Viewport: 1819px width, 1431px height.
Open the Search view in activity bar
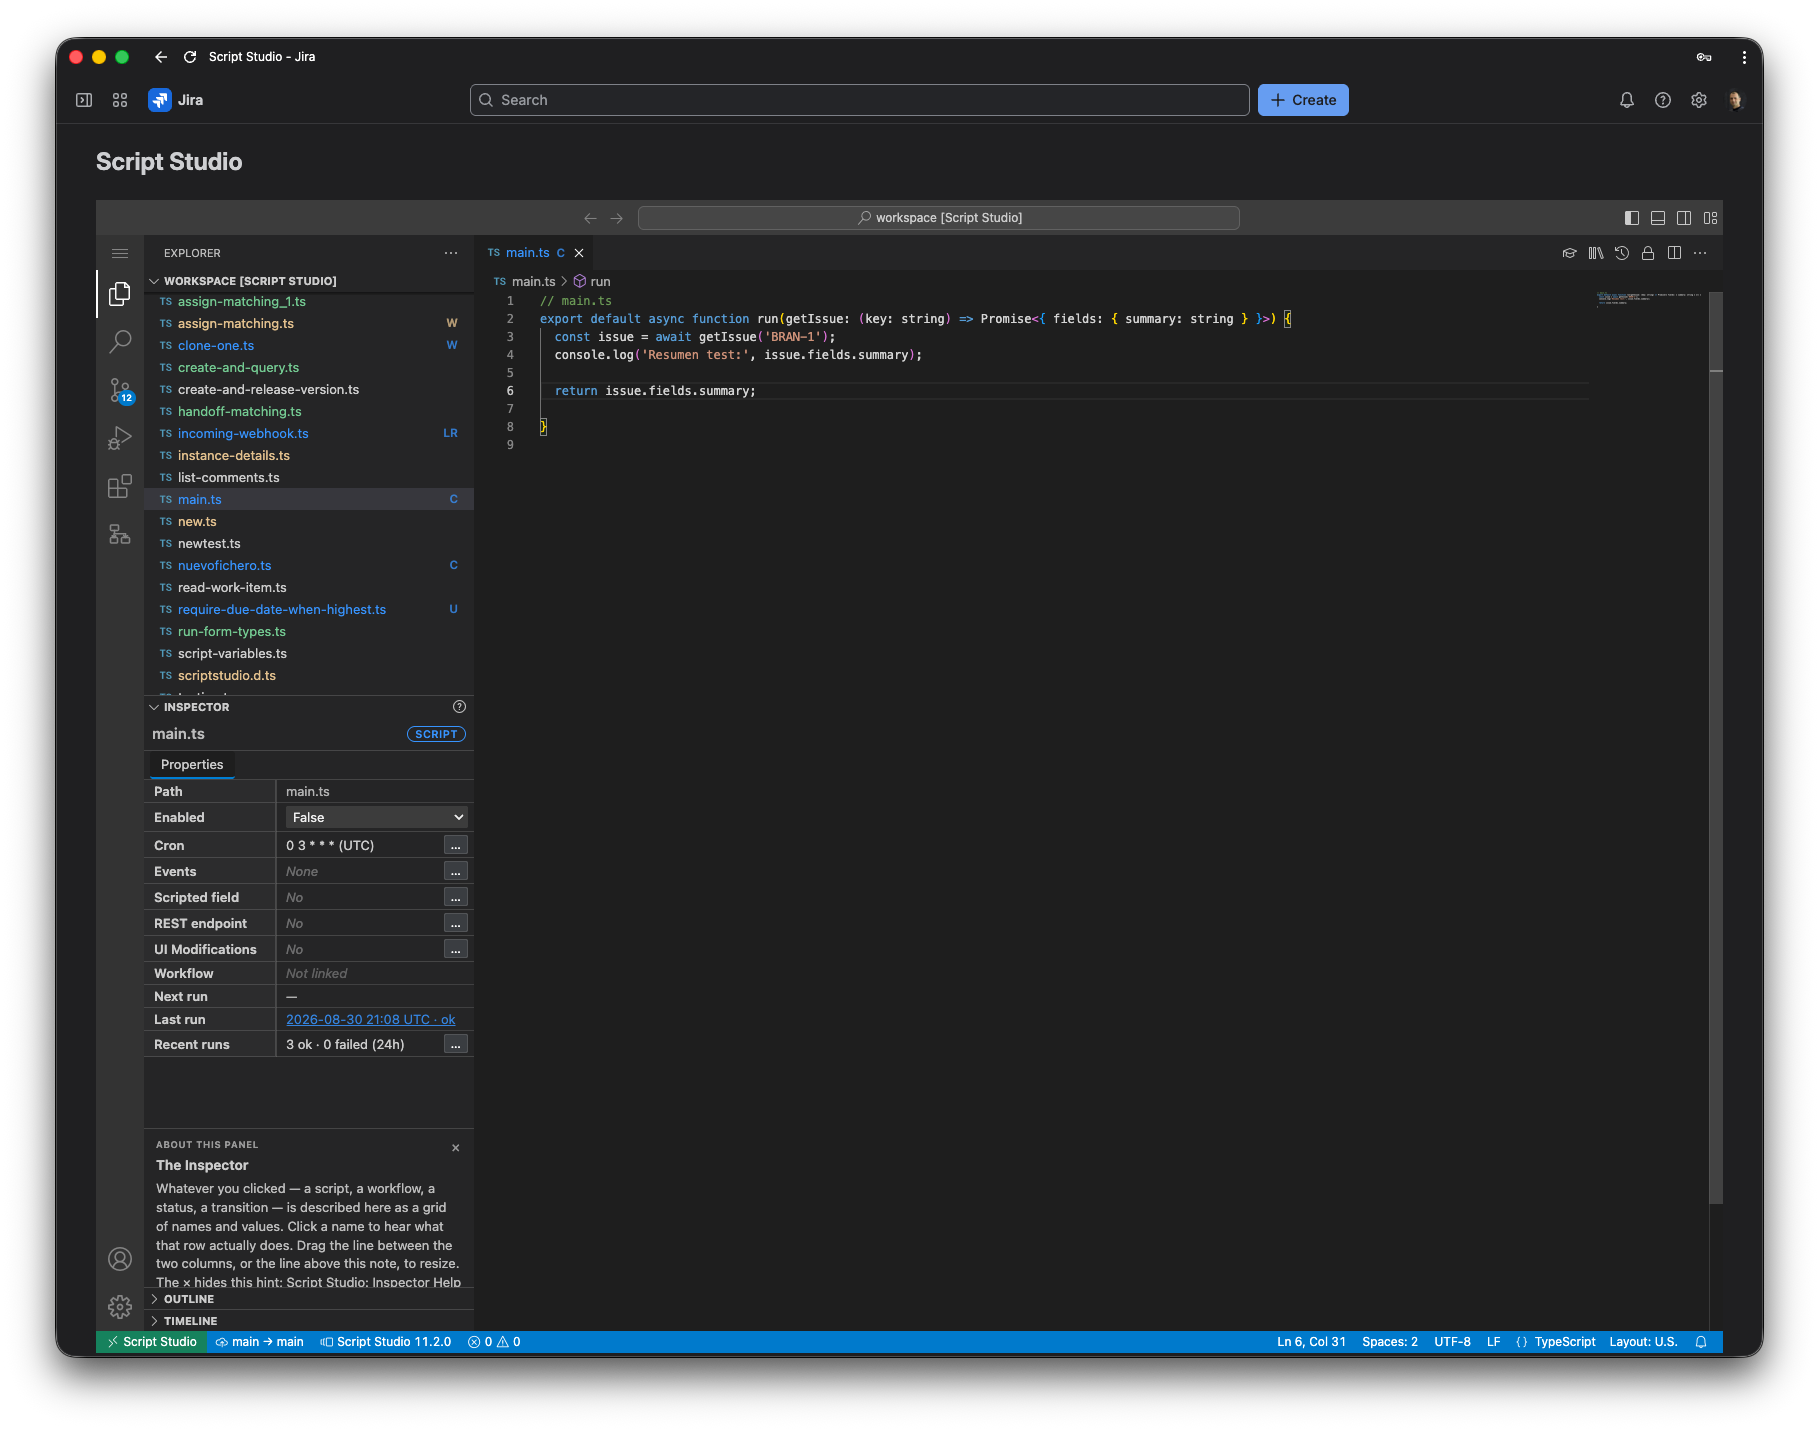click(120, 341)
